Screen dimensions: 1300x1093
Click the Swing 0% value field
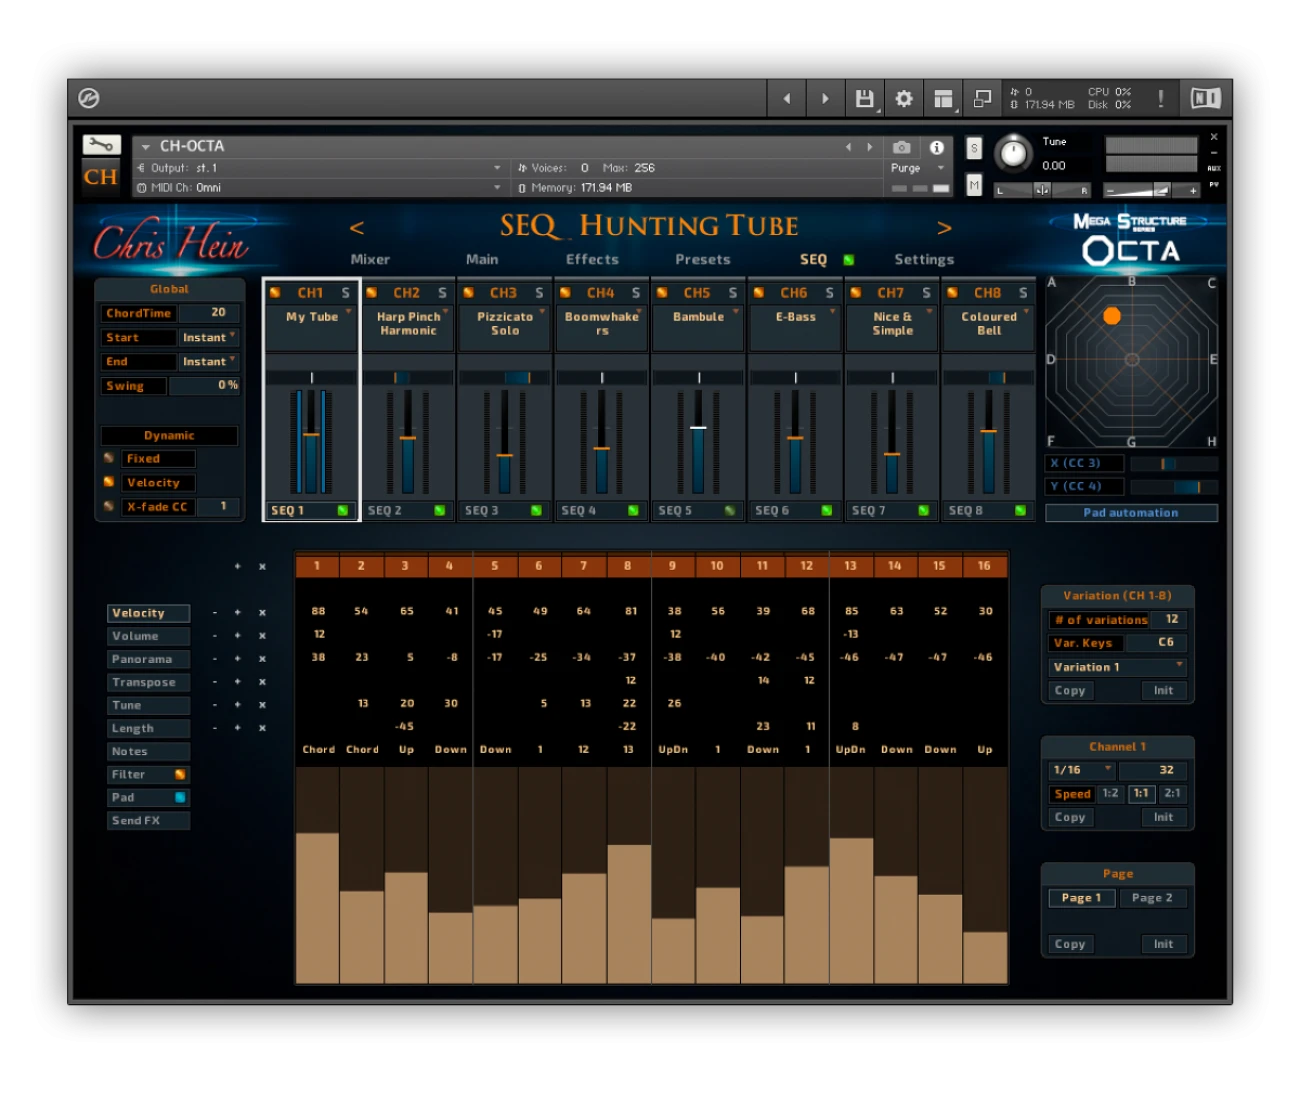coord(204,385)
